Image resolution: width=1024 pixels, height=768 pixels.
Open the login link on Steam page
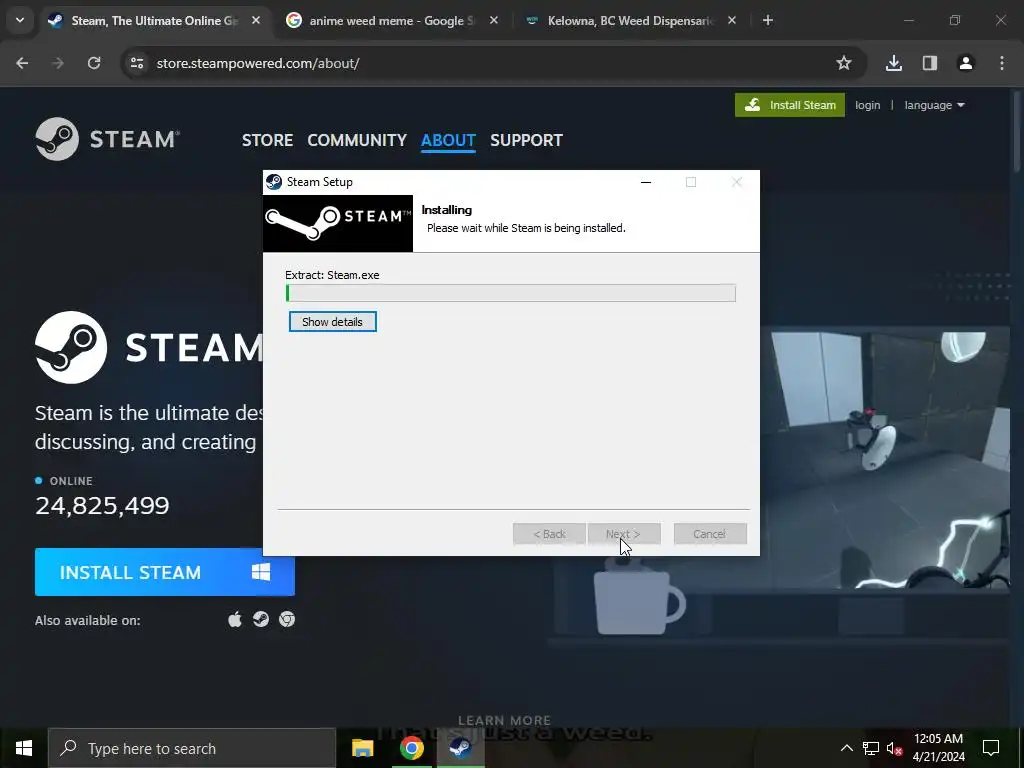click(867, 105)
